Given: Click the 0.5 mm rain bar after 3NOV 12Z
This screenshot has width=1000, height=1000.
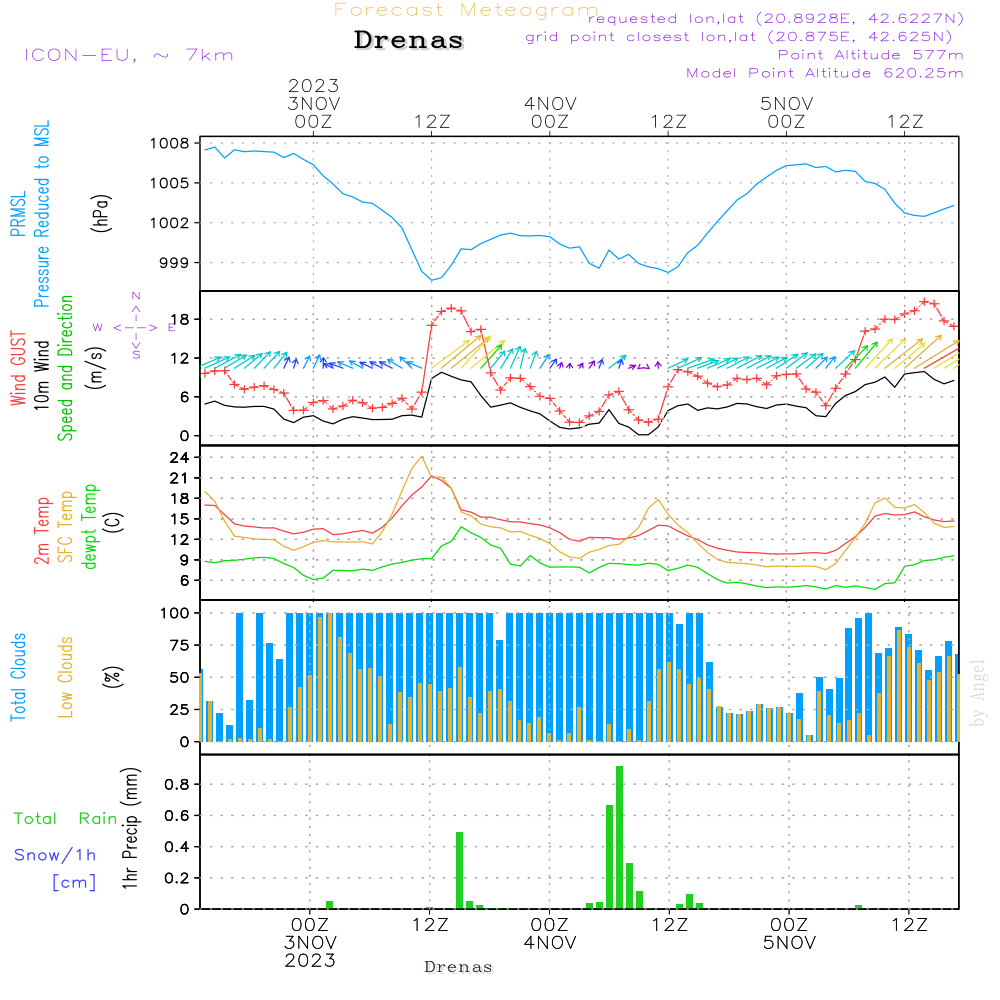Looking at the screenshot, I should pyautogui.click(x=459, y=871).
